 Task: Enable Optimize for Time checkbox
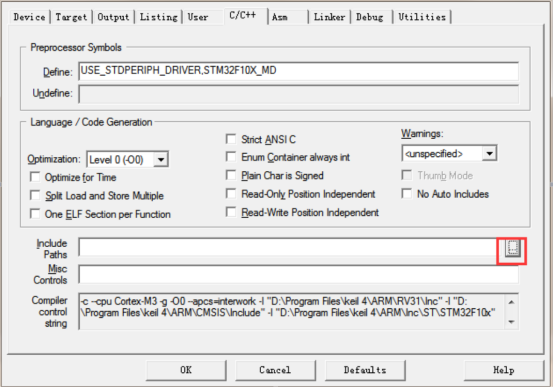[35, 177]
